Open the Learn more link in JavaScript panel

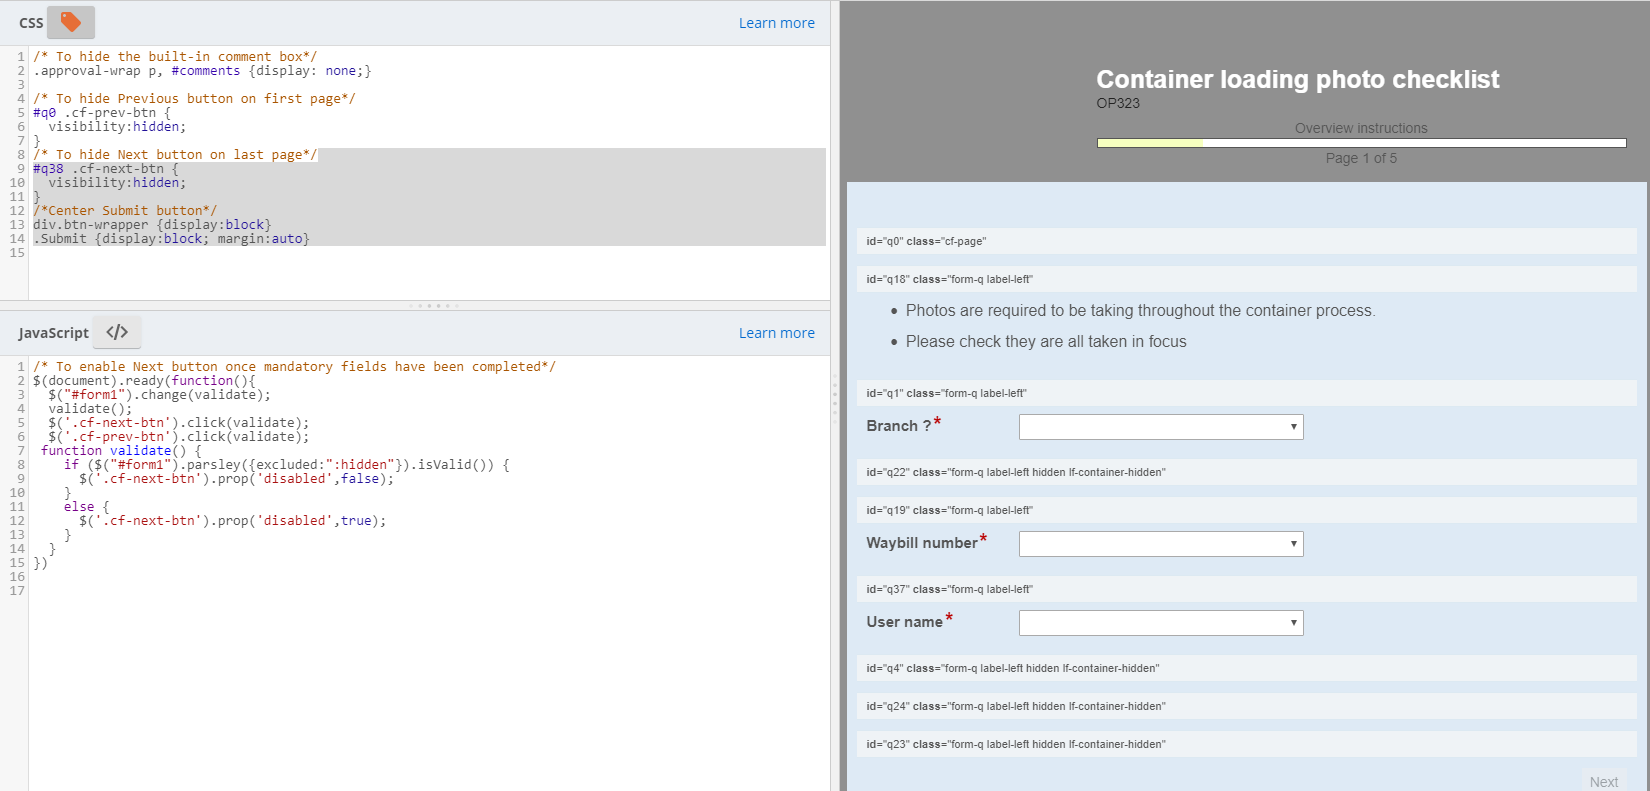(776, 333)
